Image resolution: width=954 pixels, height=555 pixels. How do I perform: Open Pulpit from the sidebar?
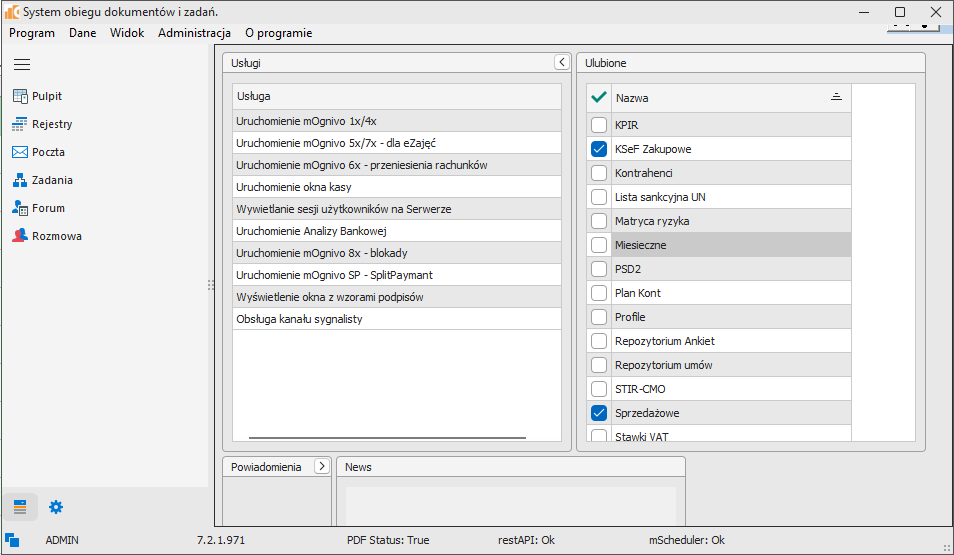37,96
